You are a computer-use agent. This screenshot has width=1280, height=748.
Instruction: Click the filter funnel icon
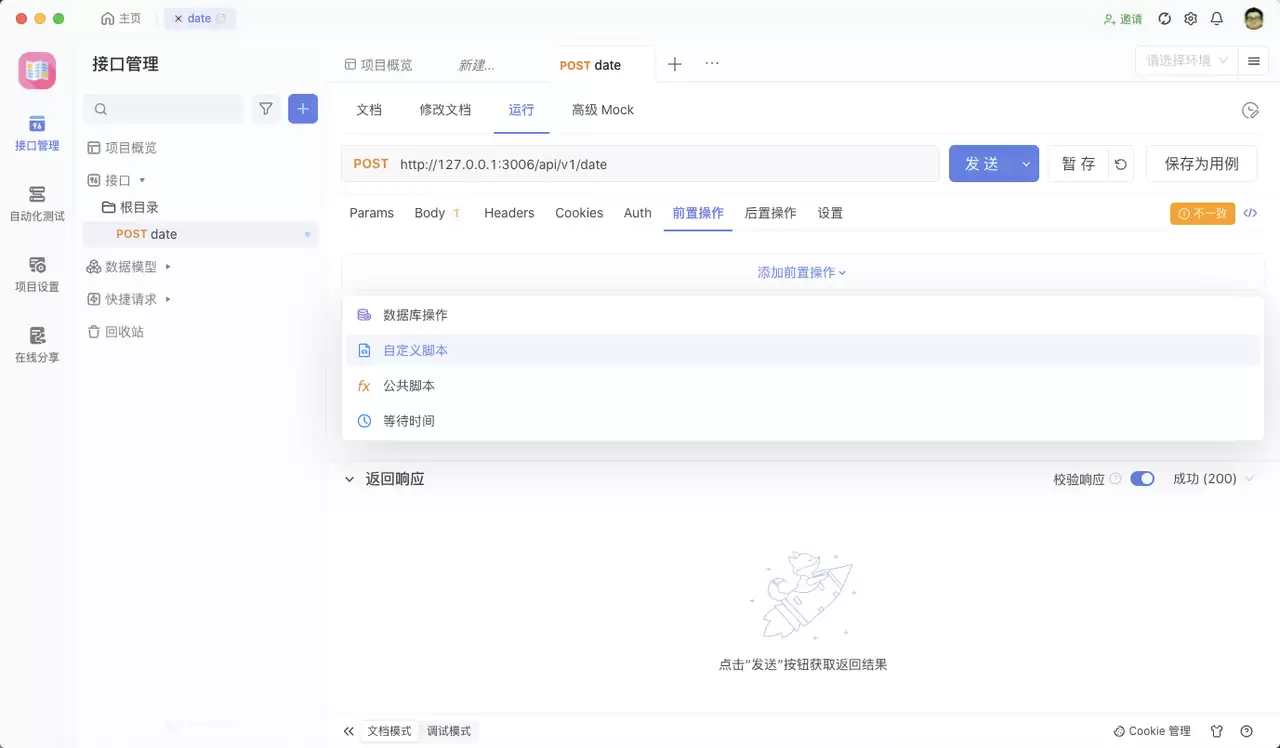point(266,109)
